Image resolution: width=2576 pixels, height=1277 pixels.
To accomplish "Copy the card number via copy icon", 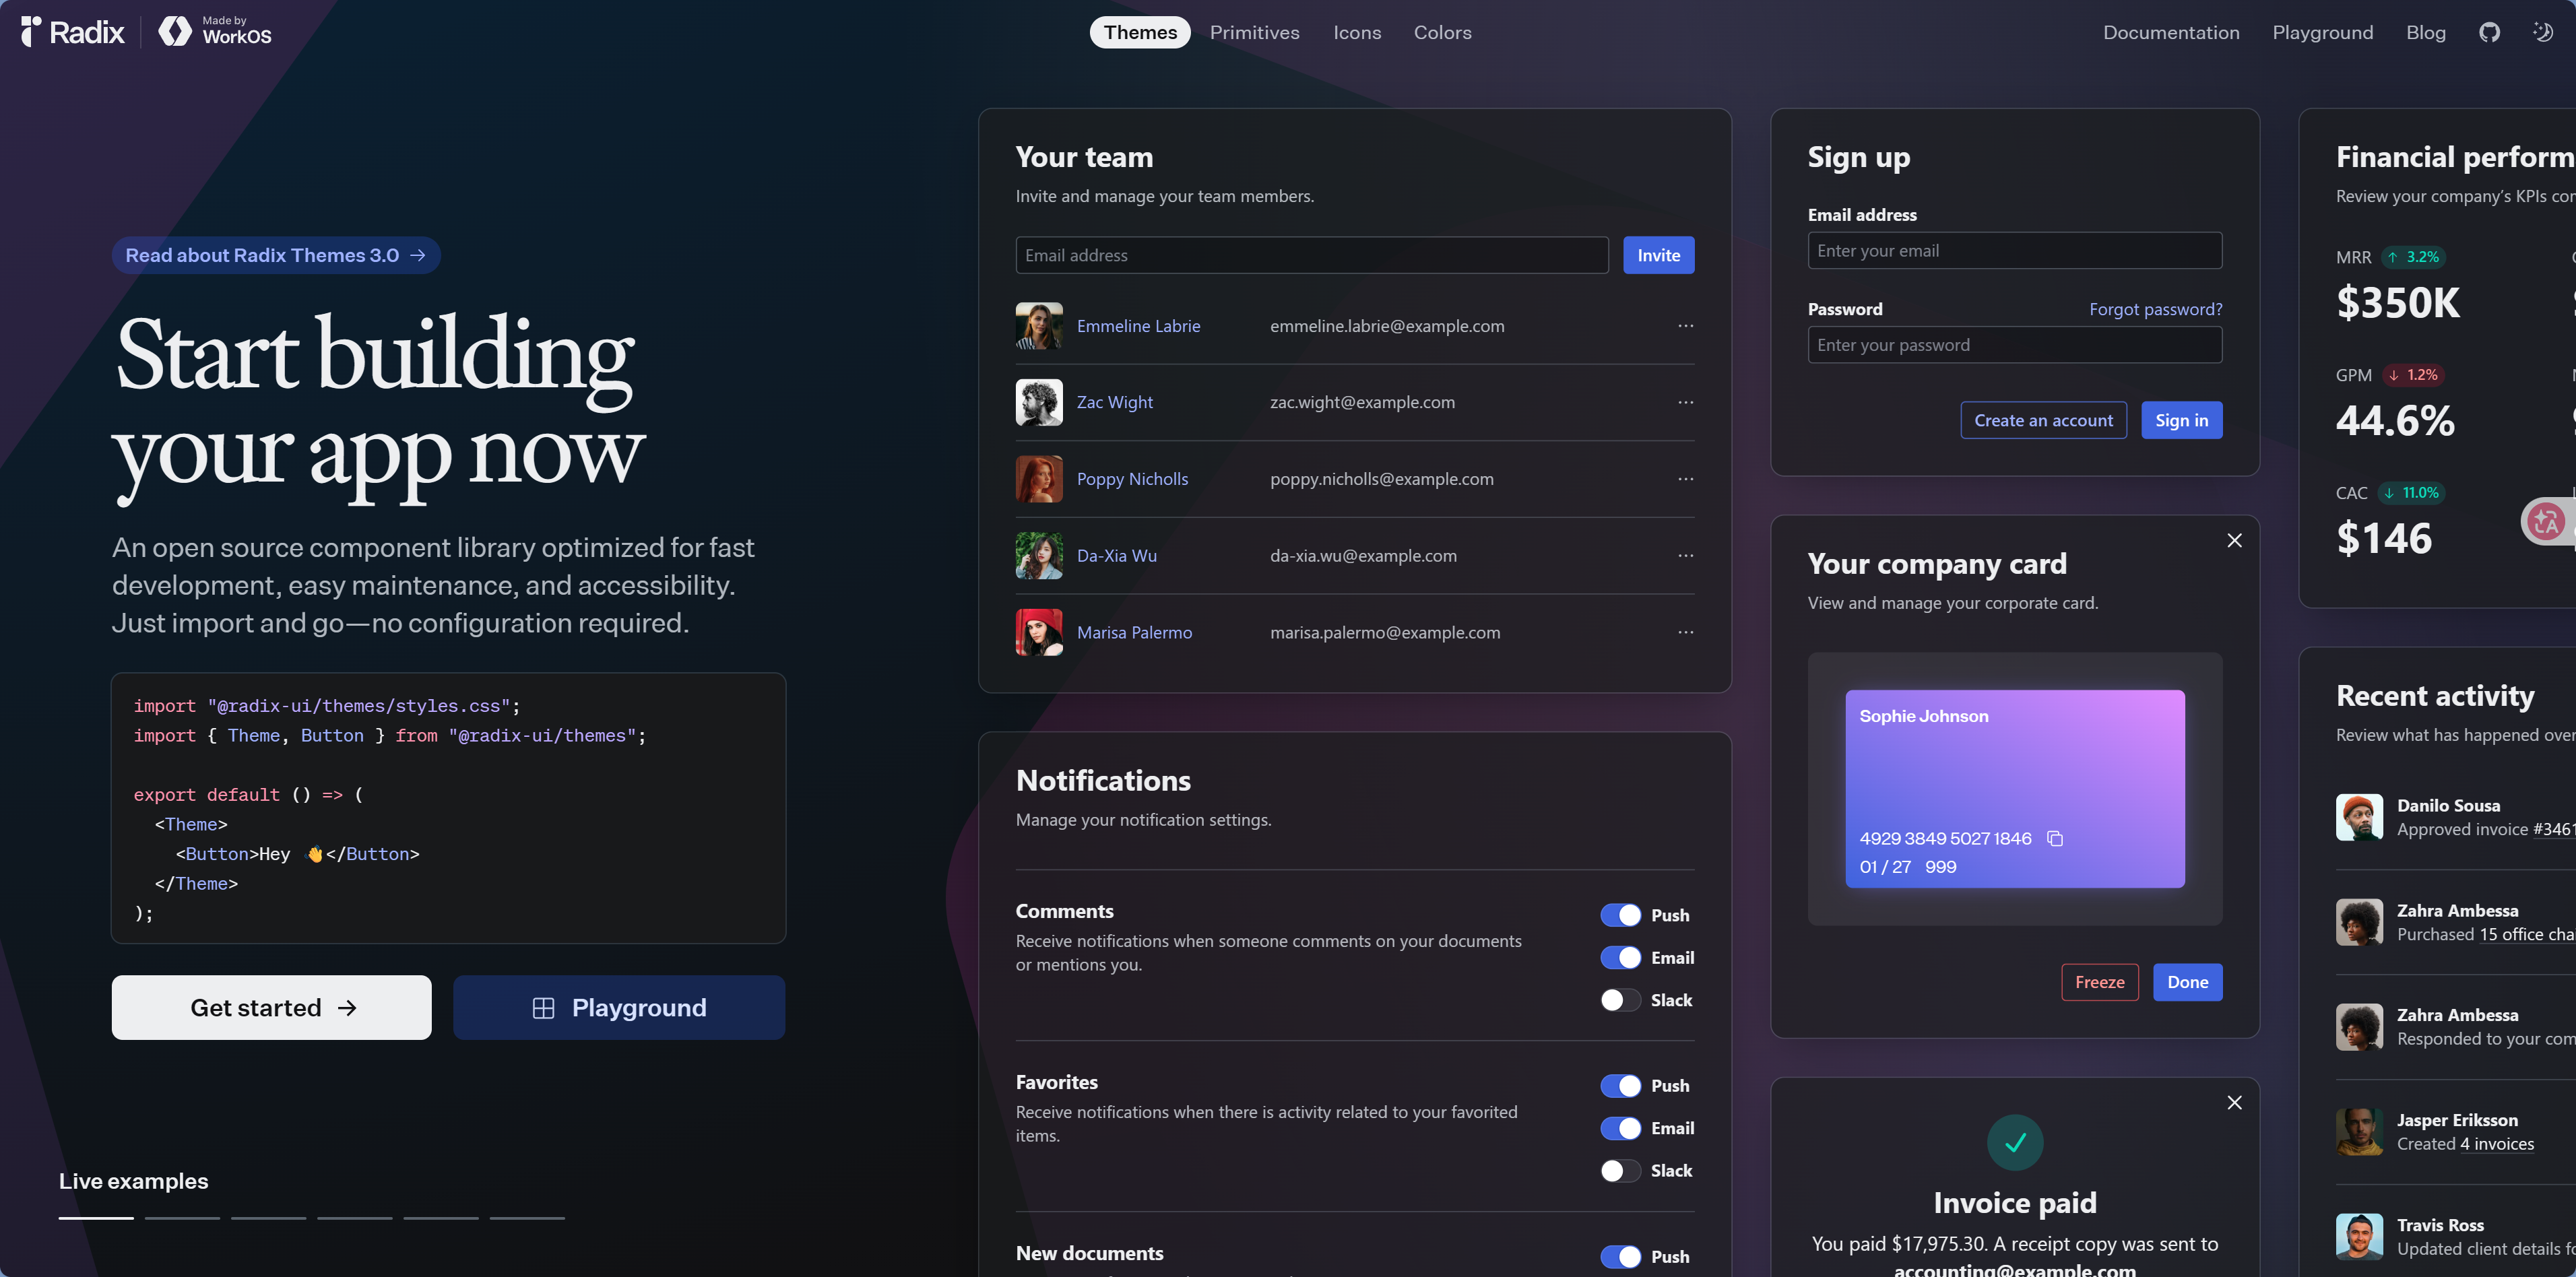I will coord(2055,838).
